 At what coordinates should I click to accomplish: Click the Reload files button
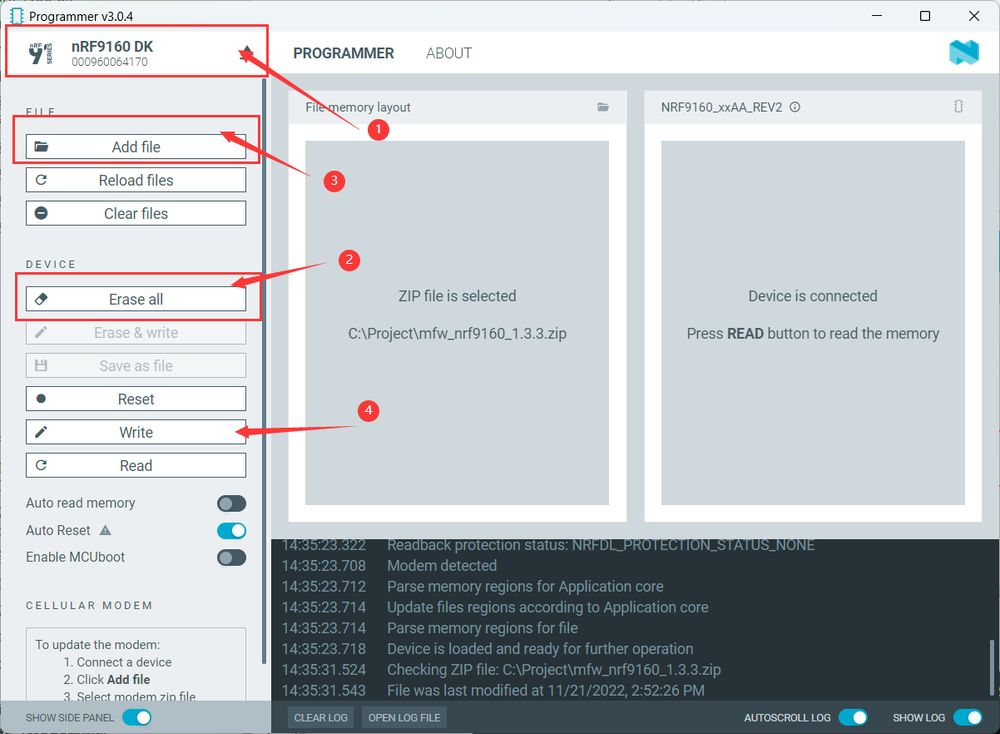coord(136,180)
